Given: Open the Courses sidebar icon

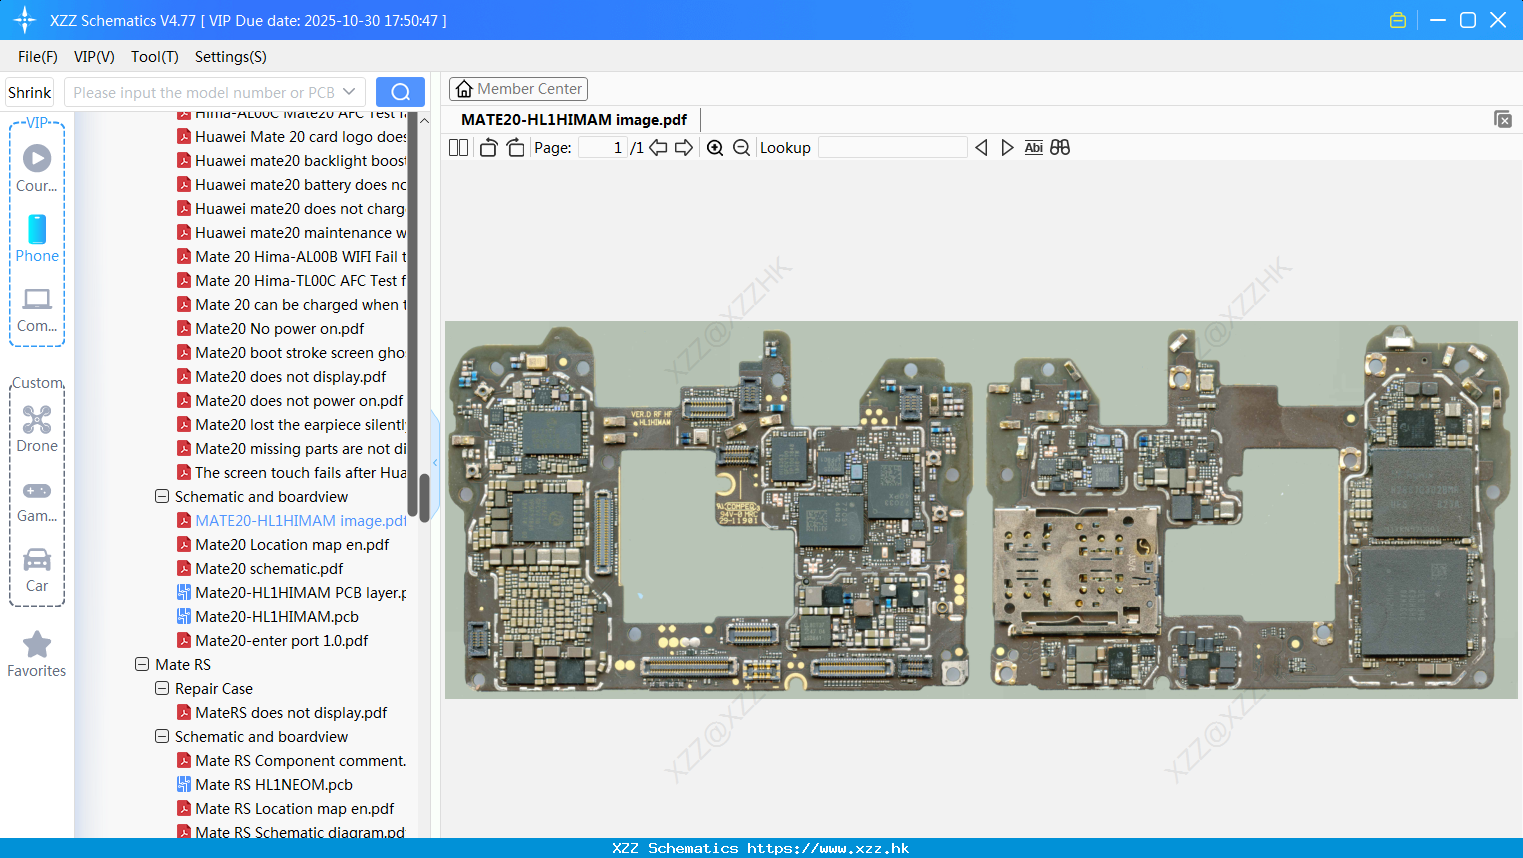Looking at the screenshot, I should [37, 168].
